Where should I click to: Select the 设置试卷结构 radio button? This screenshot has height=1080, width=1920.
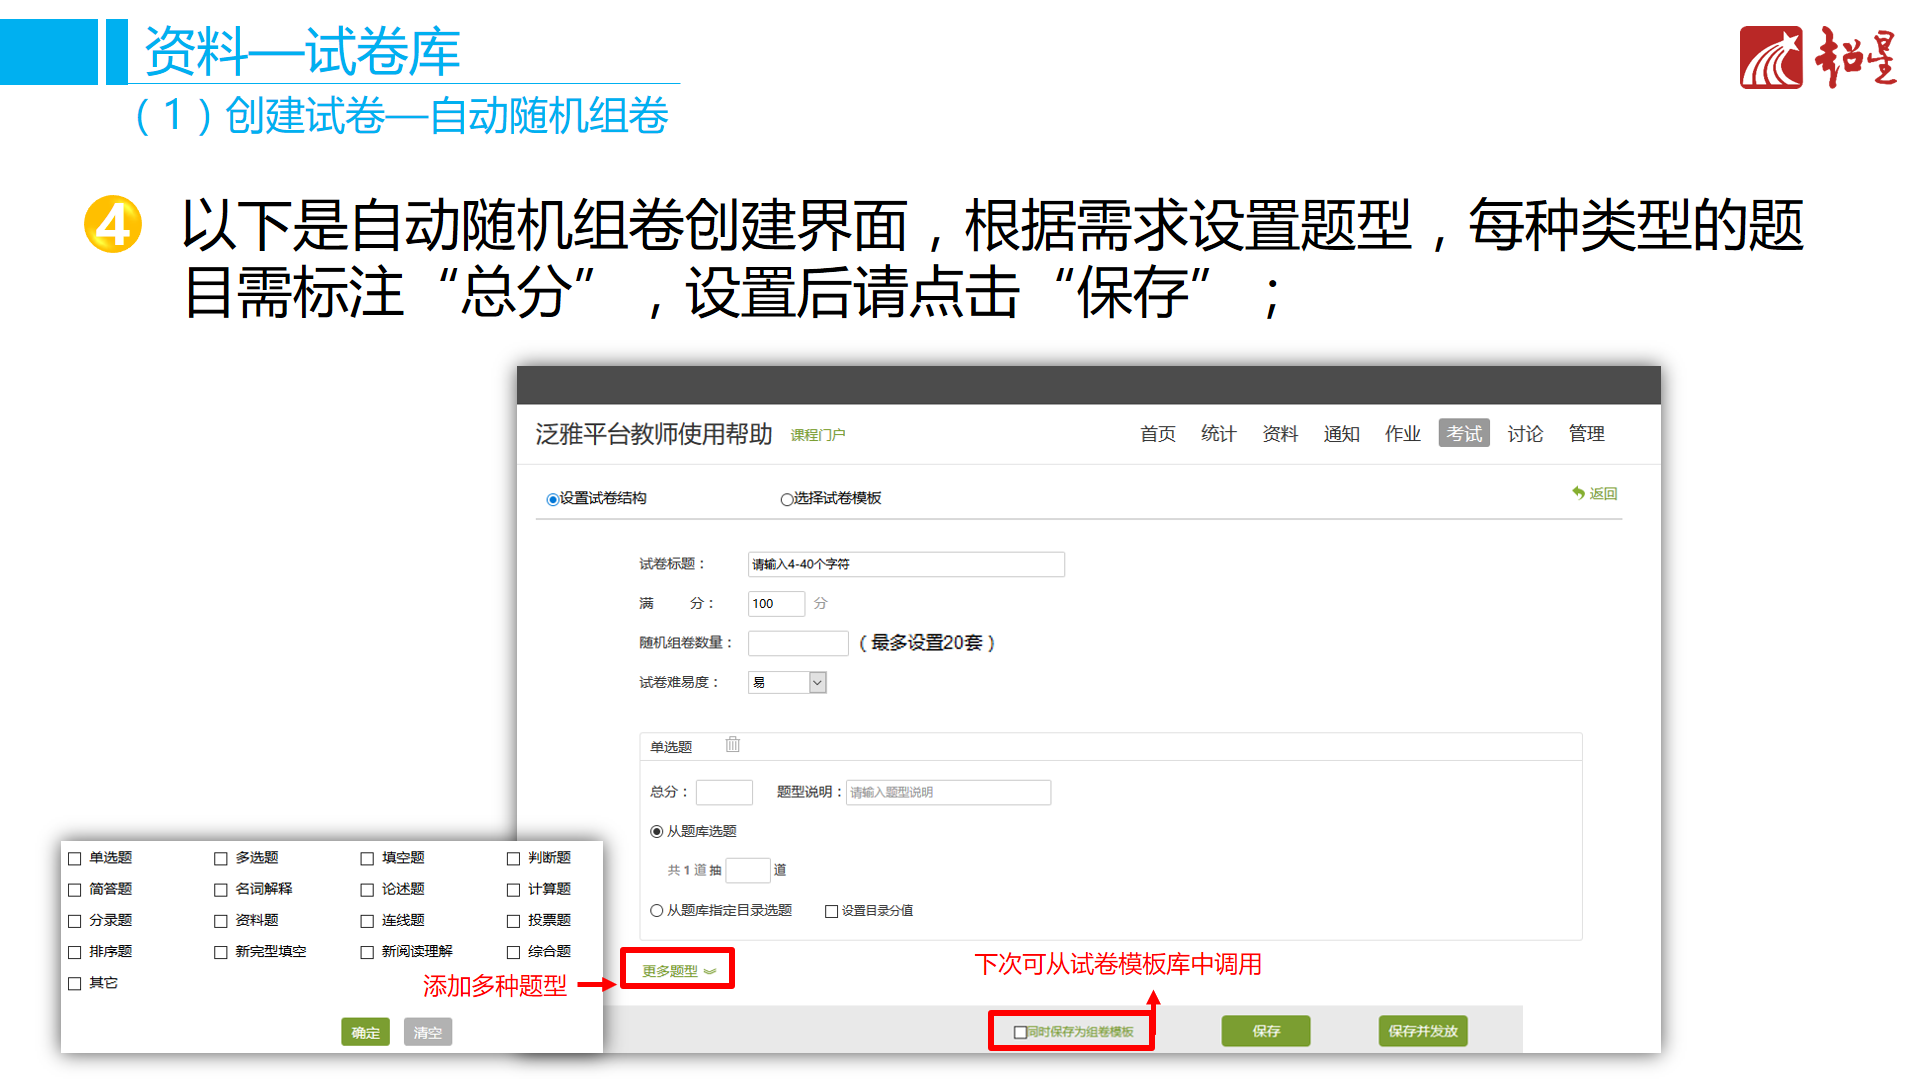(x=552, y=499)
